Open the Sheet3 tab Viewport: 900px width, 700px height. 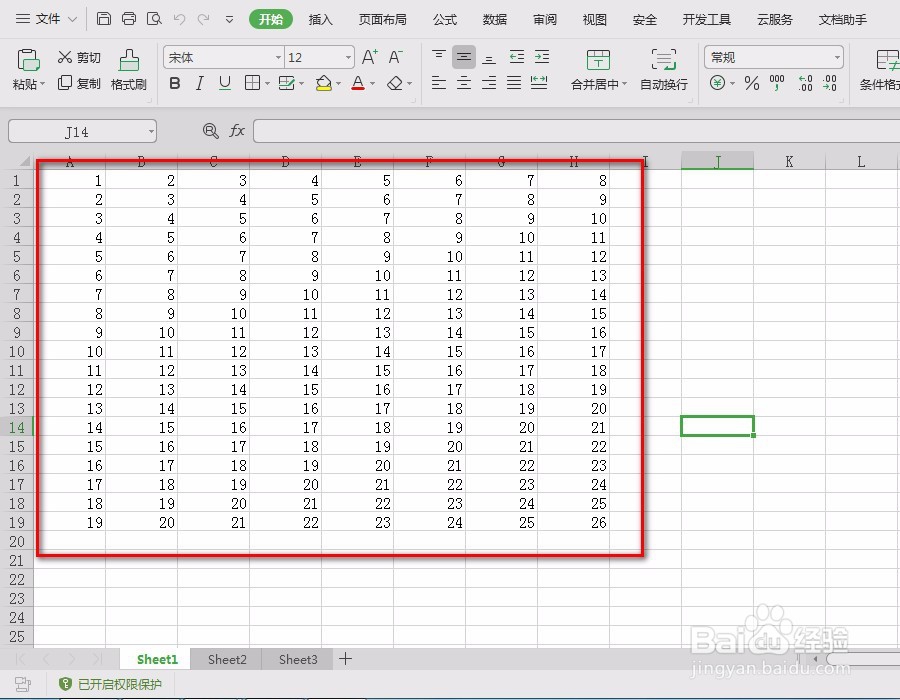tap(297, 659)
